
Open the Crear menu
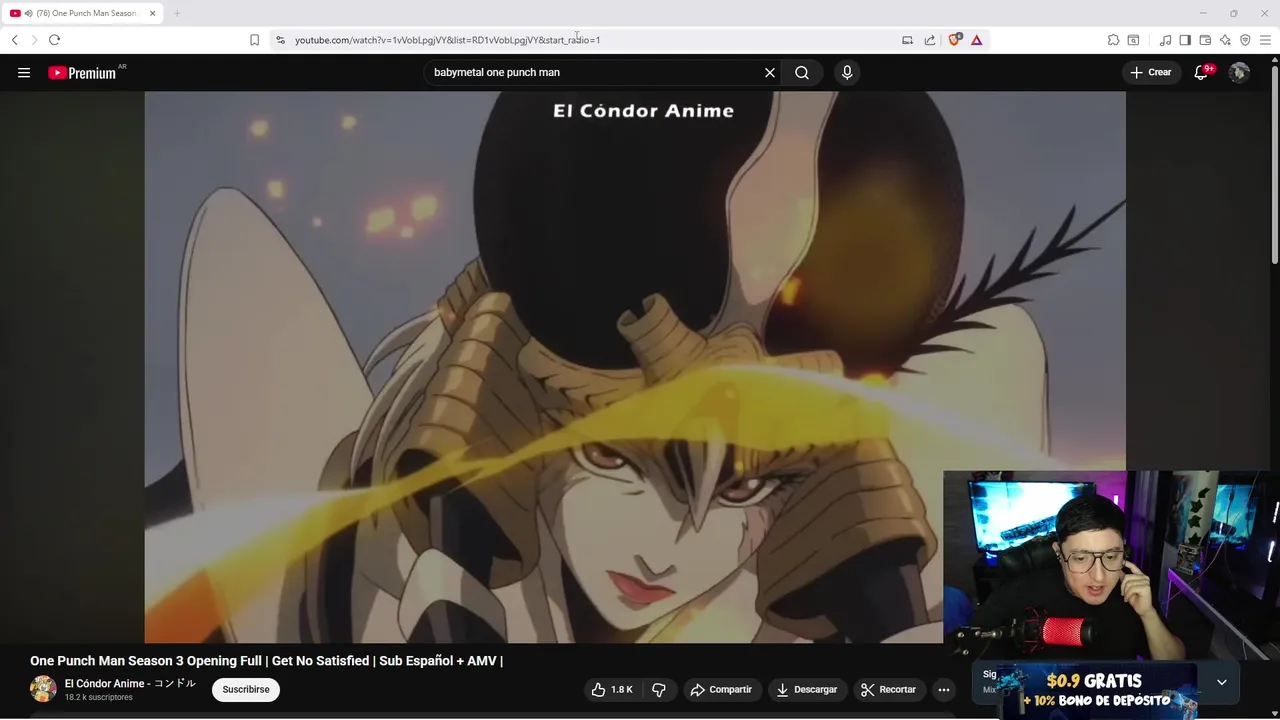[x=1151, y=72]
